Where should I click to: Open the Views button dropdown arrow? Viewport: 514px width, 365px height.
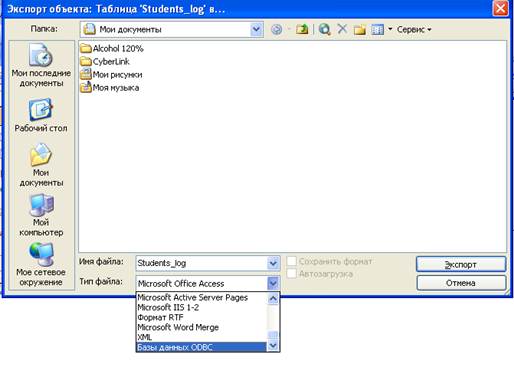[x=390, y=29]
